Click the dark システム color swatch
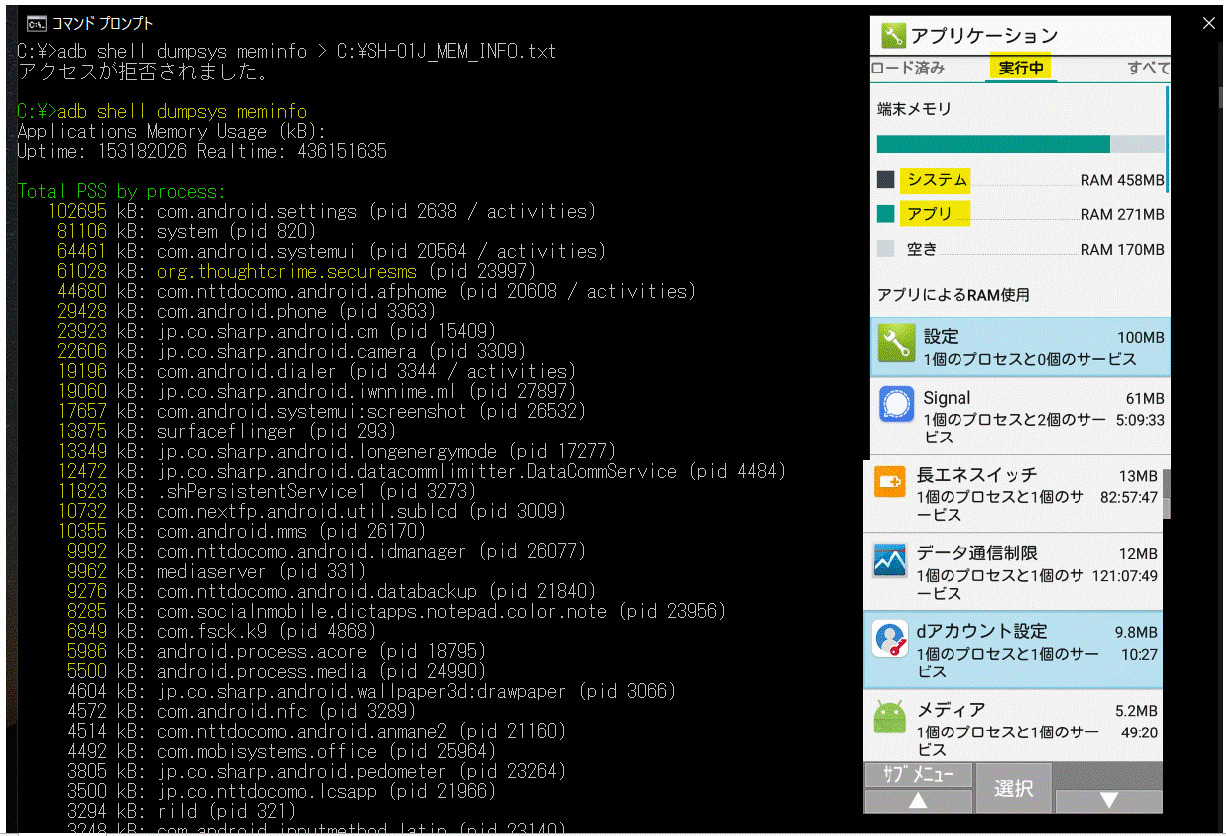The image size is (1226, 836). point(885,180)
